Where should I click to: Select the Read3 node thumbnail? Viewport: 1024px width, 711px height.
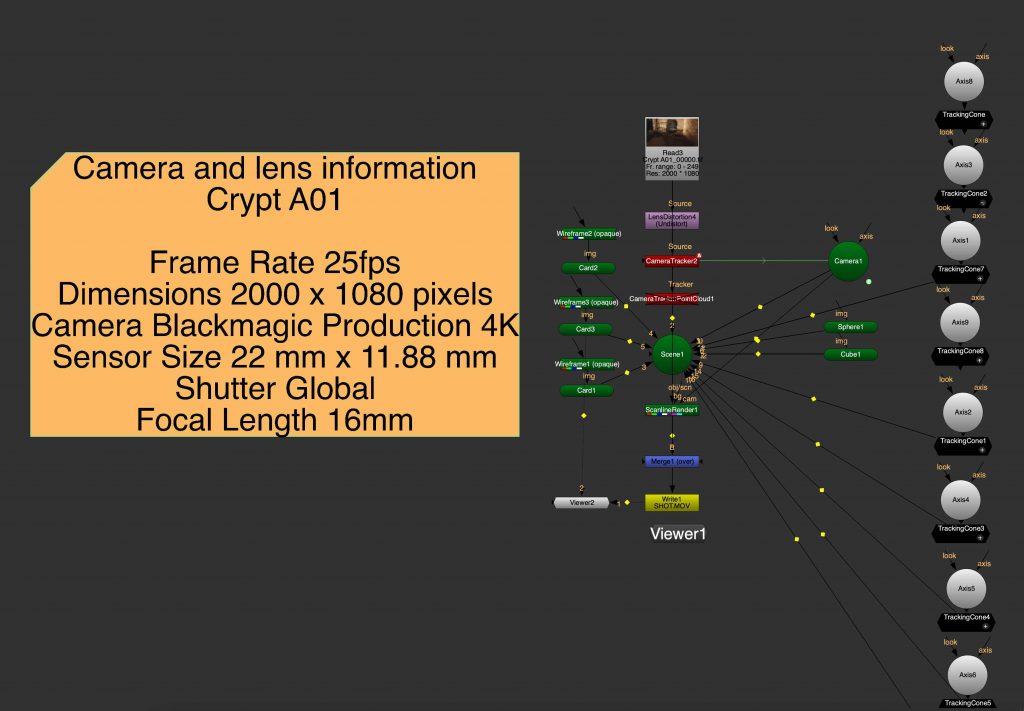click(672, 132)
